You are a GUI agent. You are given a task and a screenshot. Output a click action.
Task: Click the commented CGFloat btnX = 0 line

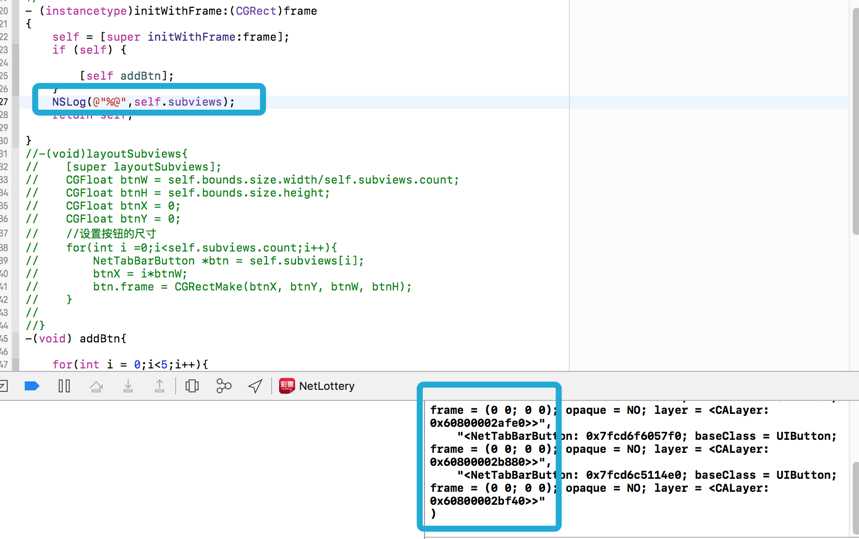coord(103,206)
